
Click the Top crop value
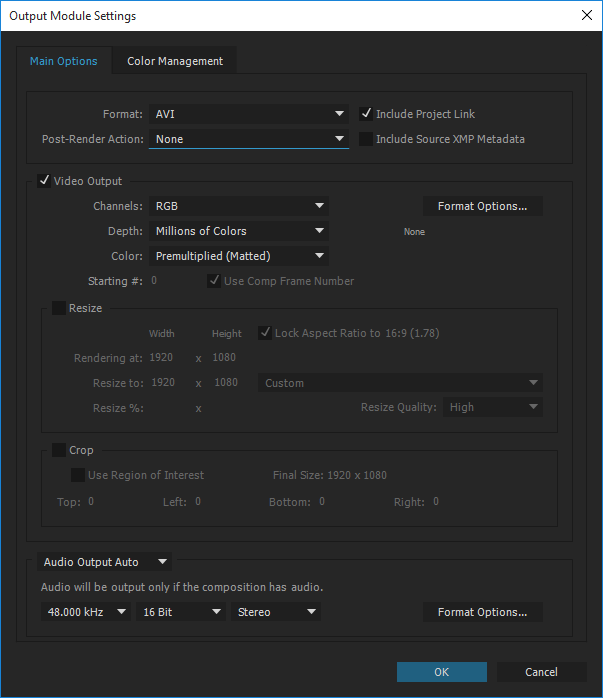coord(91,502)
